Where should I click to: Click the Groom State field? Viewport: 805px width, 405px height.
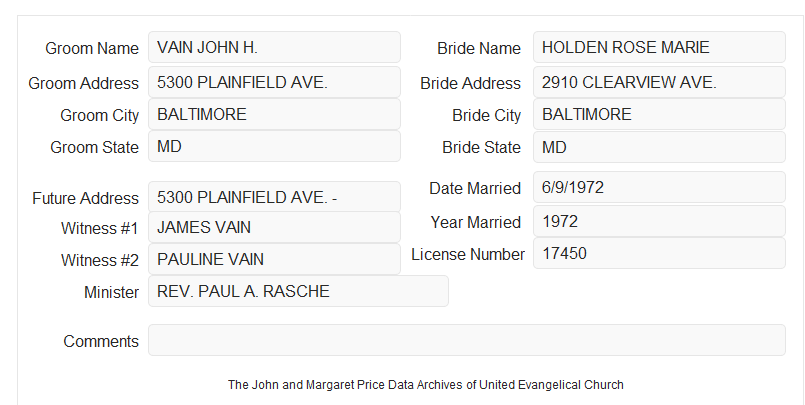[274, 146]
